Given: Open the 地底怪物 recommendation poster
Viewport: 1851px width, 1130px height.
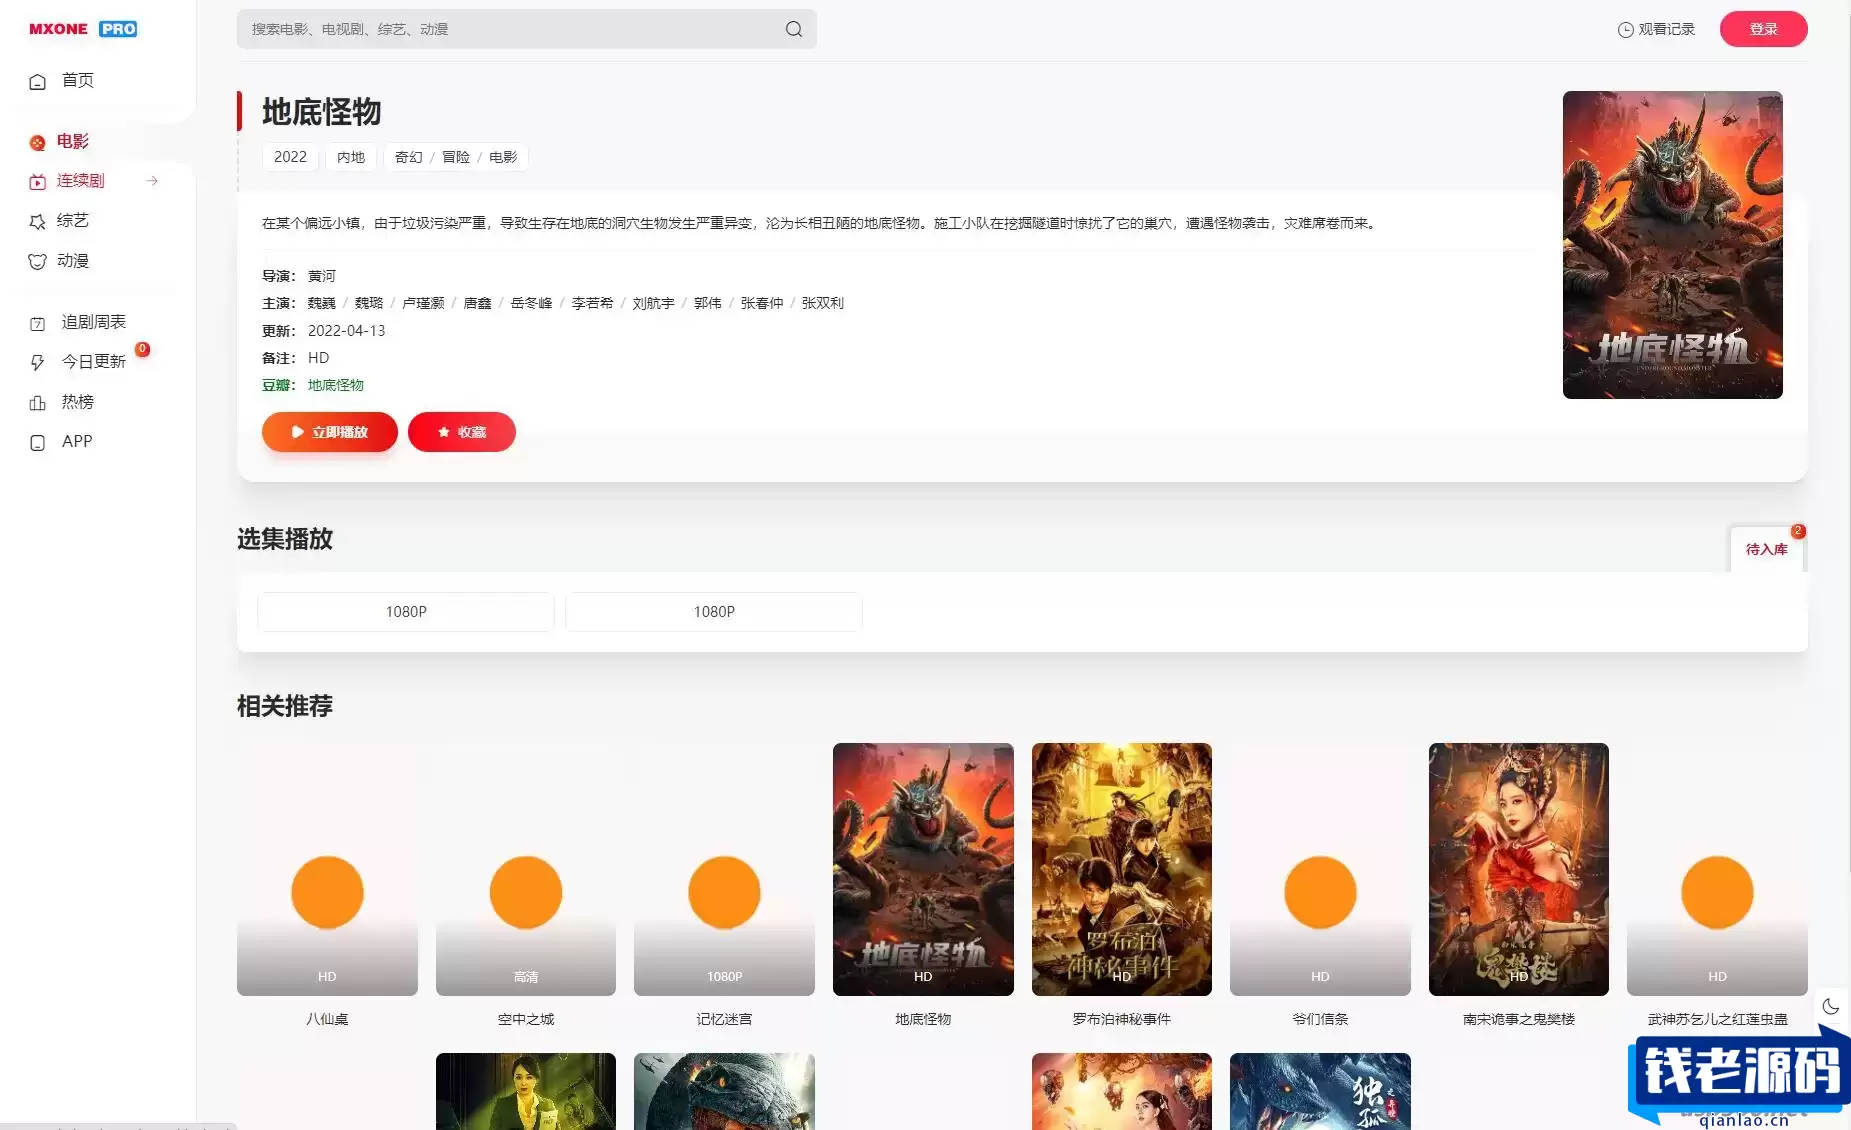Looking at the screenshot, I should click(x=923, y=869).
